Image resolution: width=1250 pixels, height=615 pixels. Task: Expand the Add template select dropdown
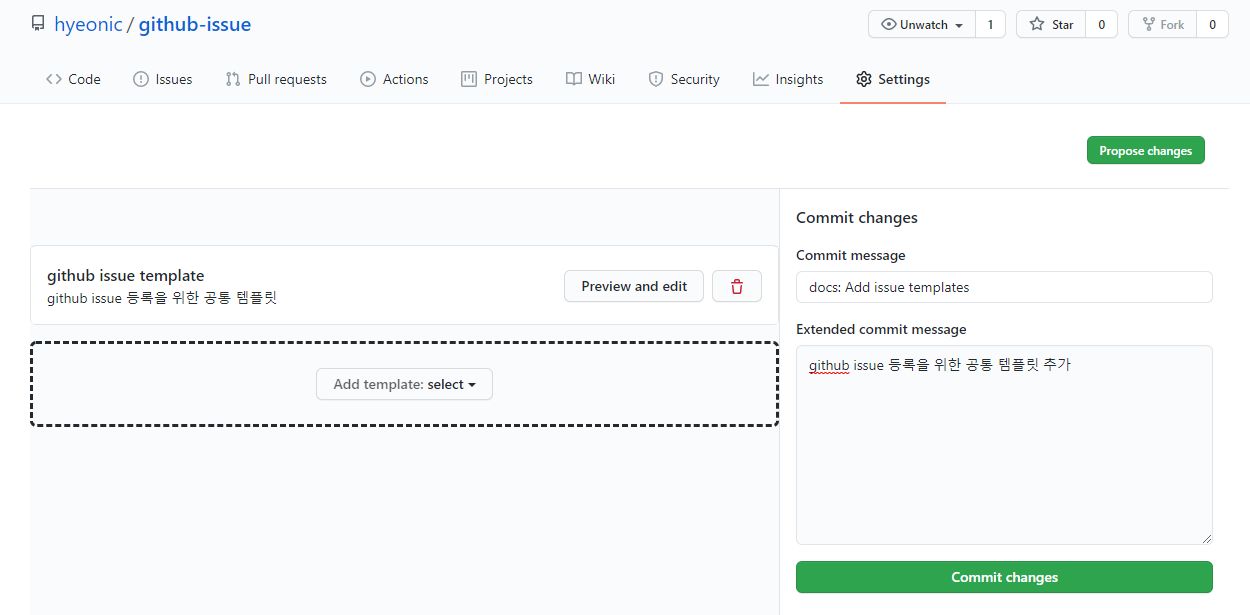pyautogui.click(x=404, y=384)
